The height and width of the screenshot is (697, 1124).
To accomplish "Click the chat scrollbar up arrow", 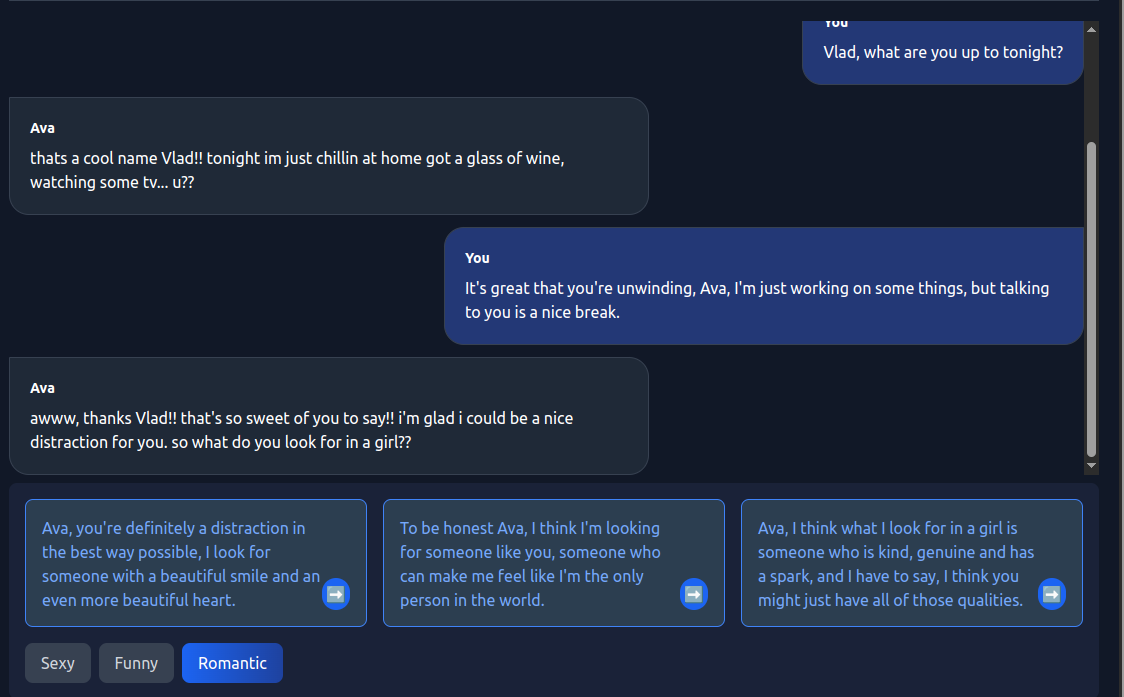I will (1091, 29).
